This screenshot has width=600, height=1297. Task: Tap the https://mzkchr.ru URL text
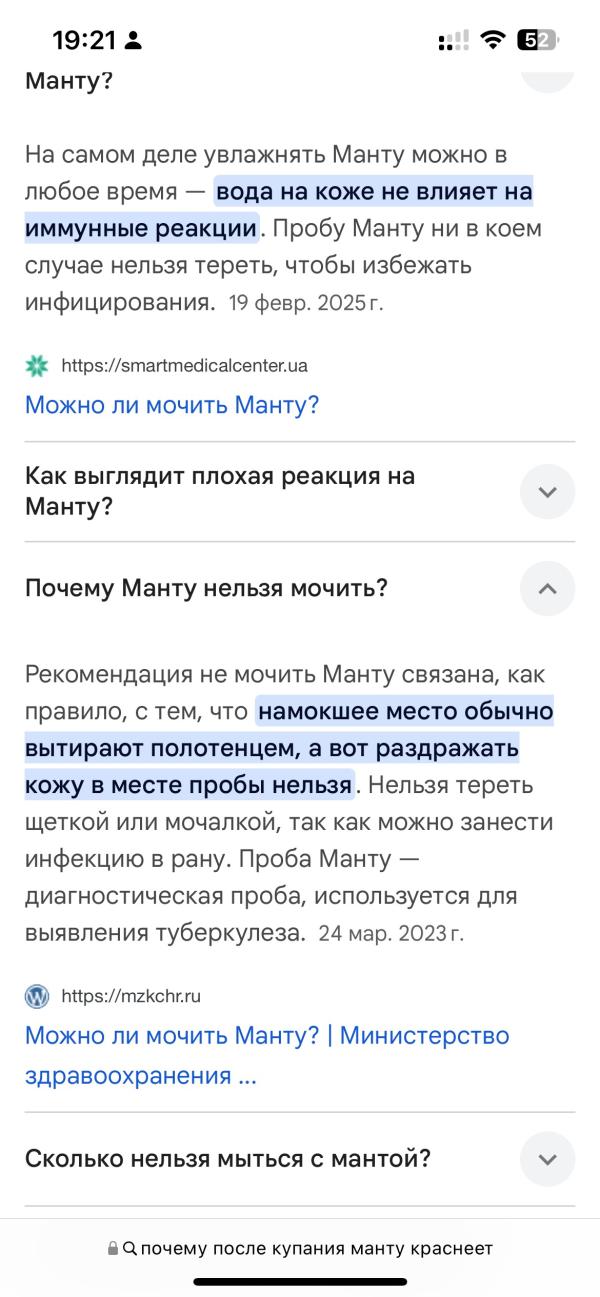(131, 996)
